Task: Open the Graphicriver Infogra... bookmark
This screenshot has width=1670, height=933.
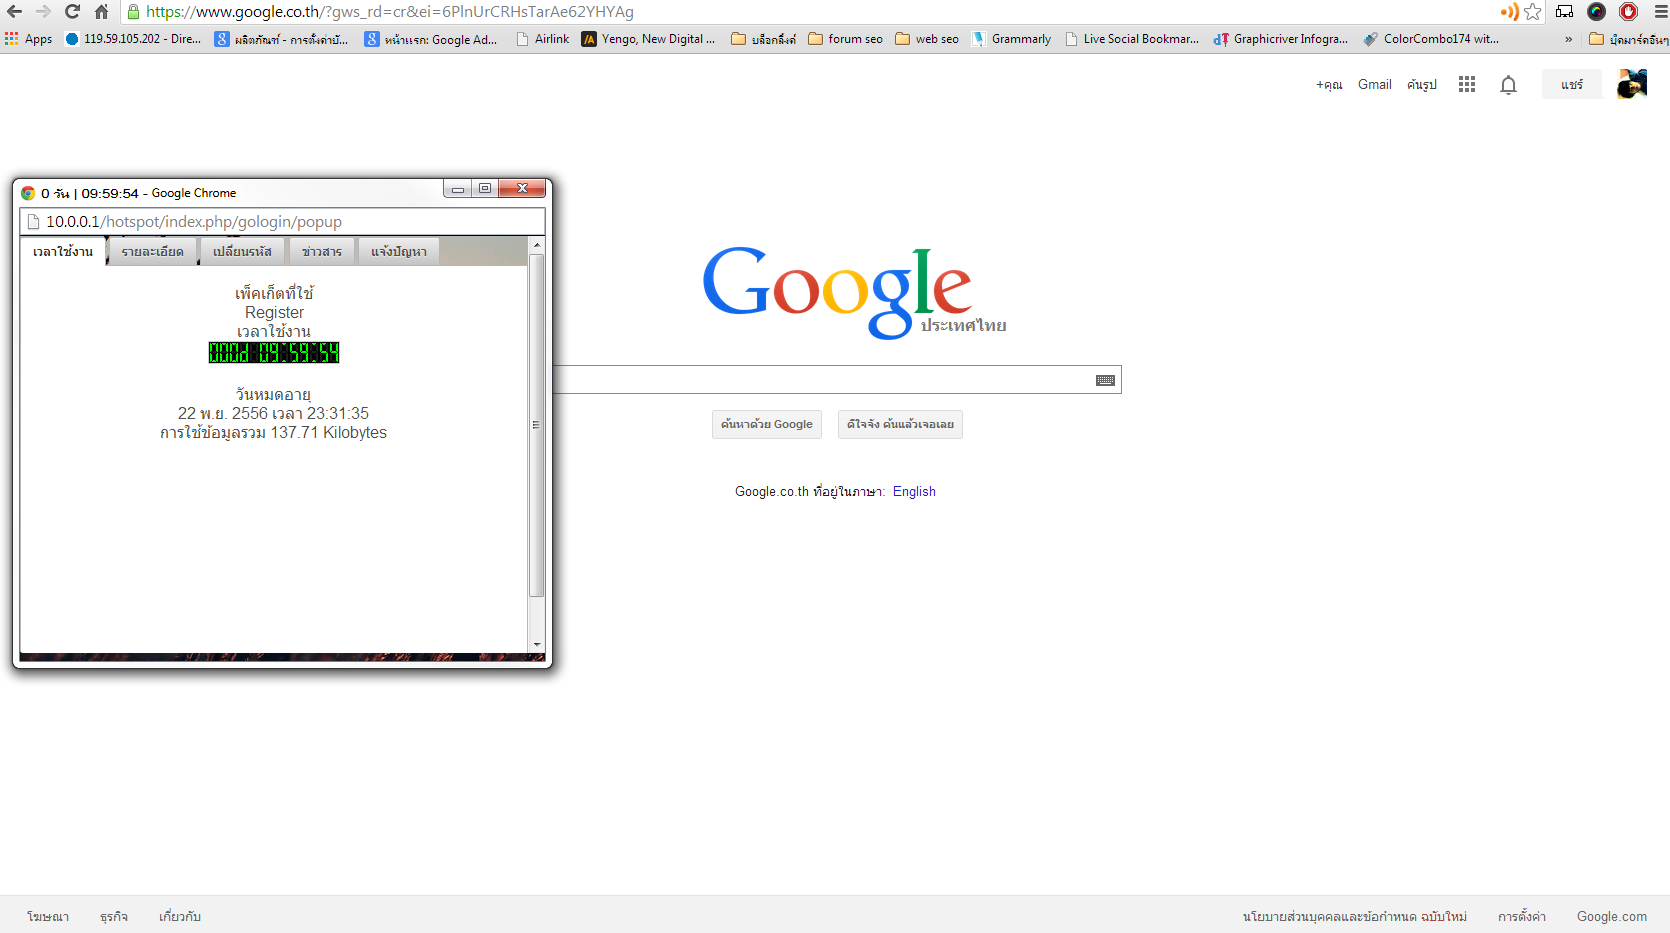Action: (x=1280, y=39)
